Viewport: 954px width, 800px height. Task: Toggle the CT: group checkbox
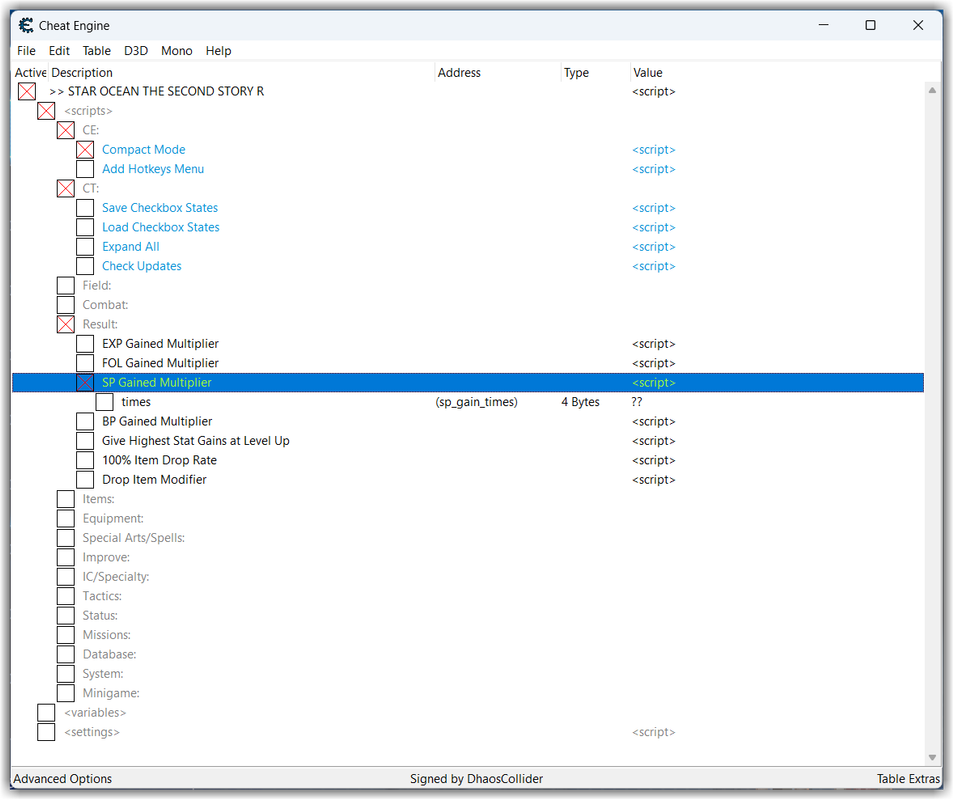click(x=66, y=189)
